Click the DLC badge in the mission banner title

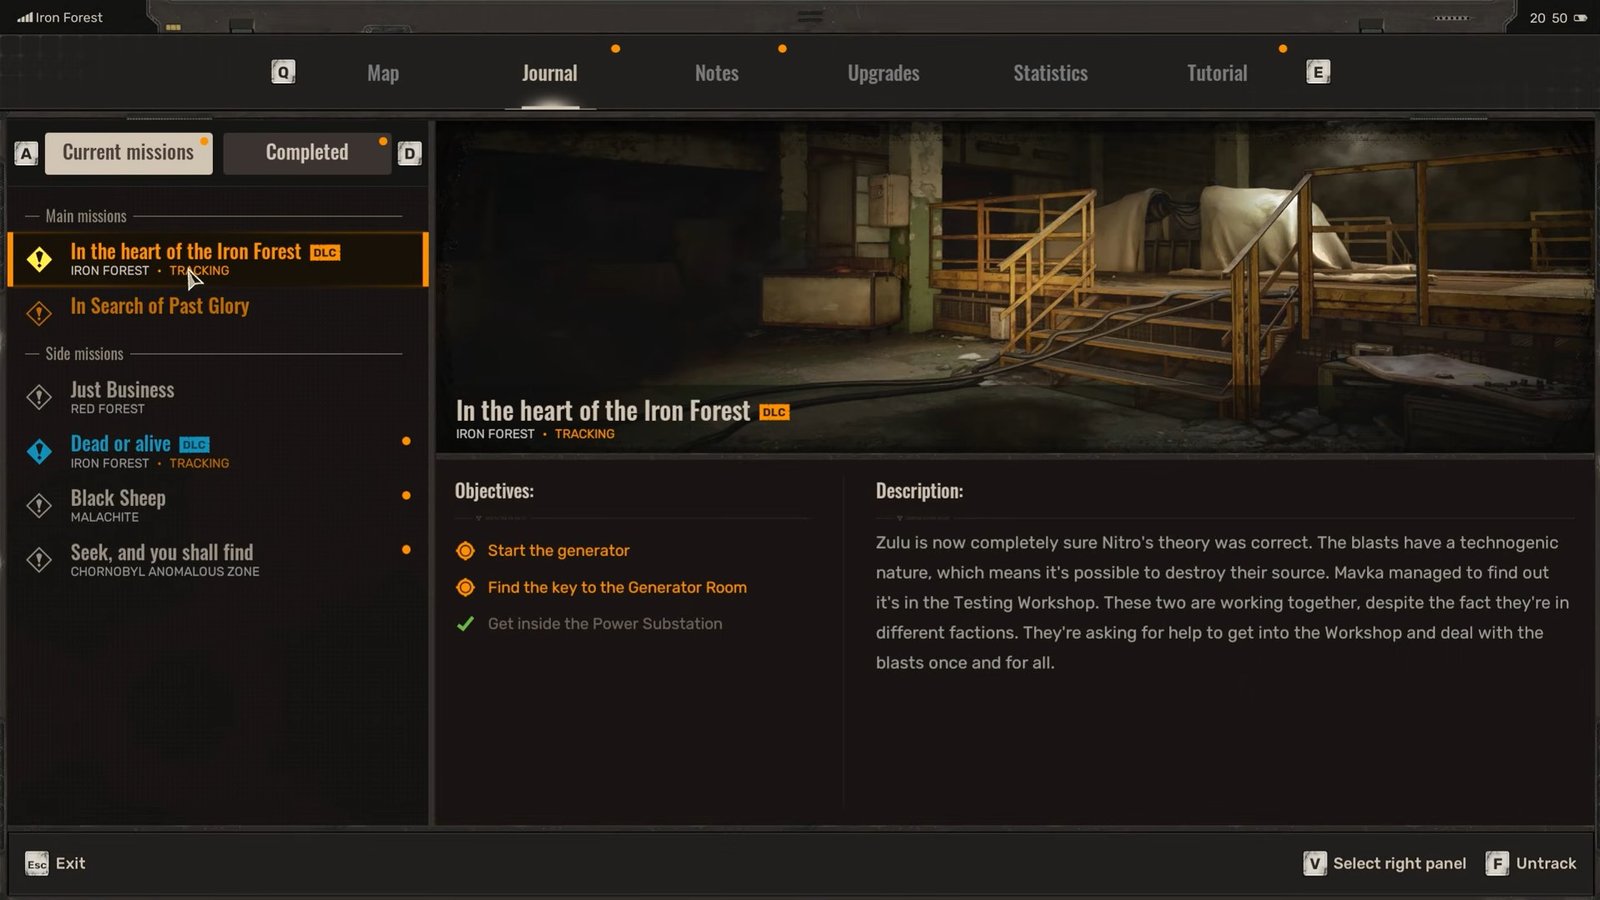[774, 412]
